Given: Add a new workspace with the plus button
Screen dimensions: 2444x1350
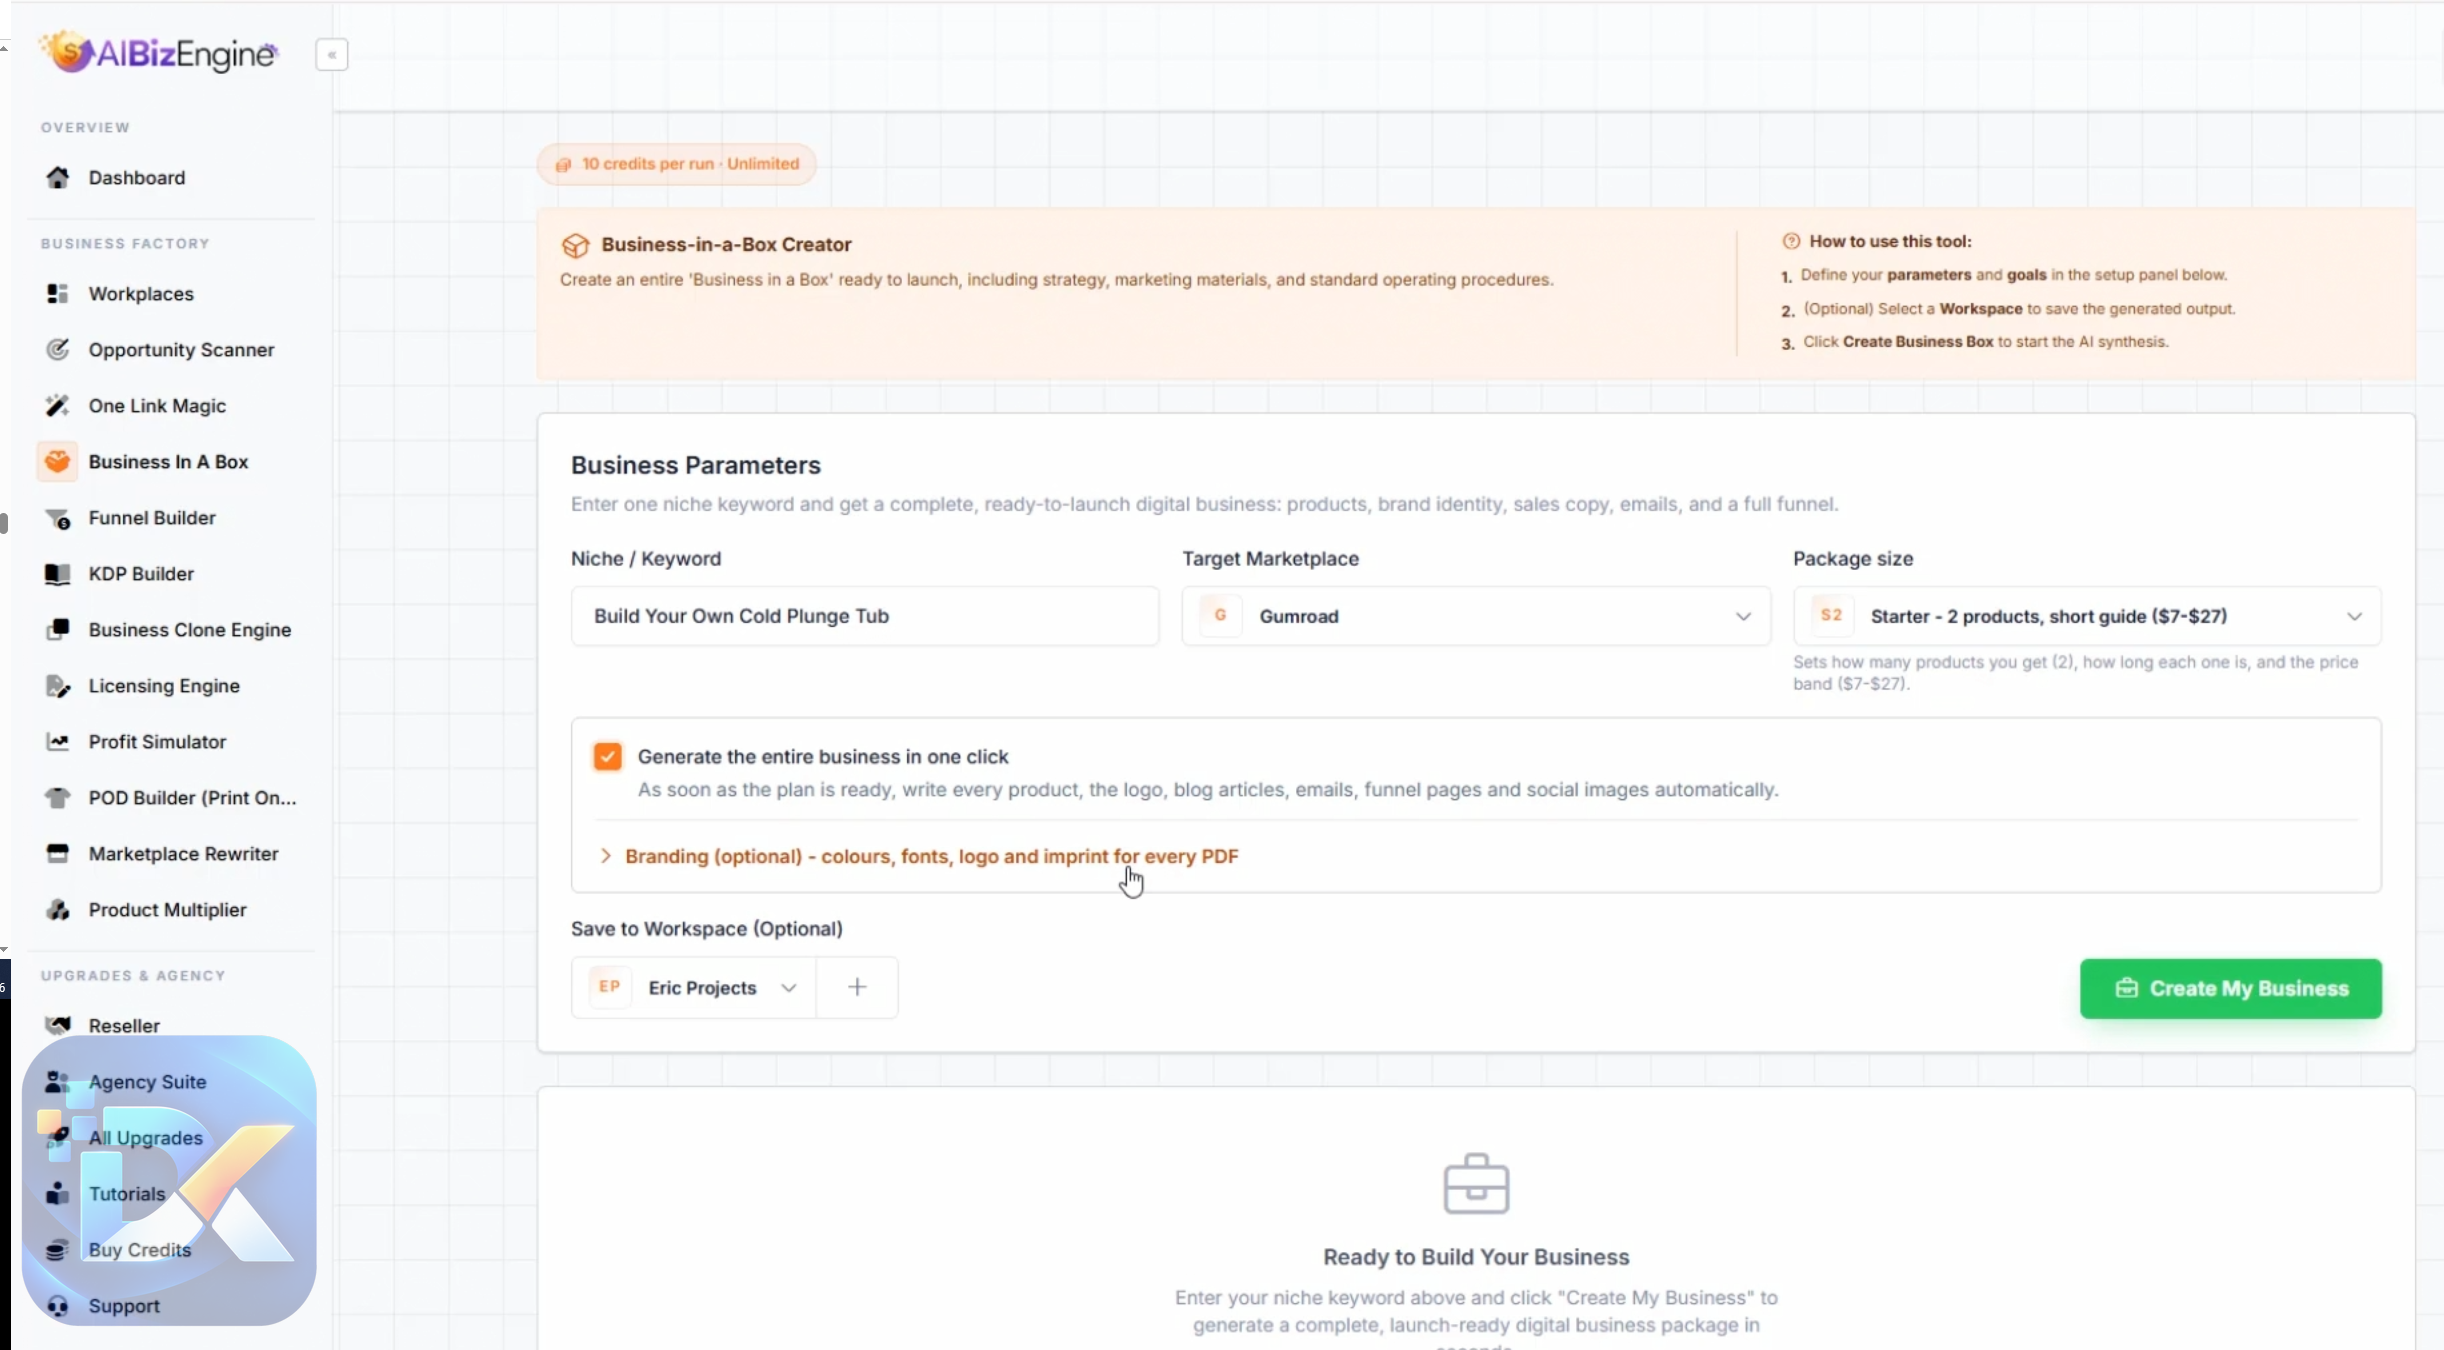Looking at the screenshot, I should point(857,988).
